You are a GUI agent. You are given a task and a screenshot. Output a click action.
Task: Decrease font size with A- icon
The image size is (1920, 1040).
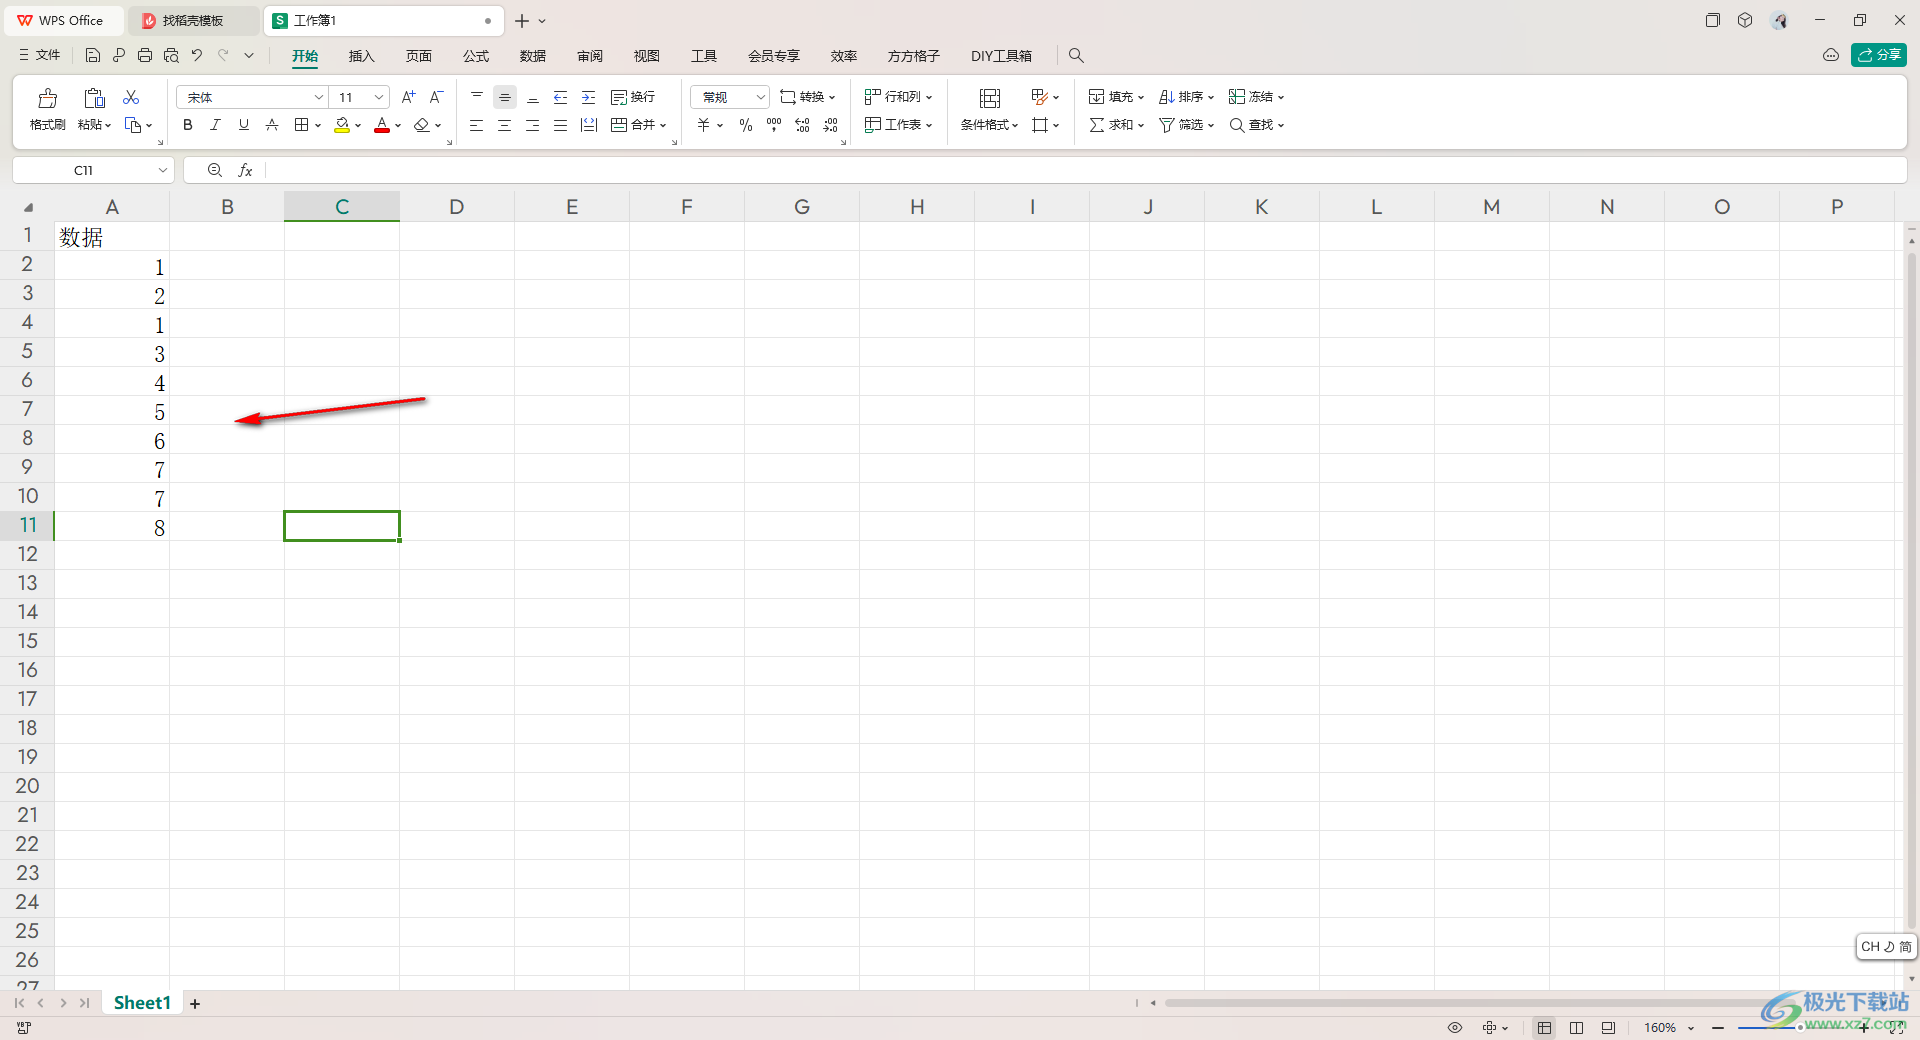[x=436, y=97]
